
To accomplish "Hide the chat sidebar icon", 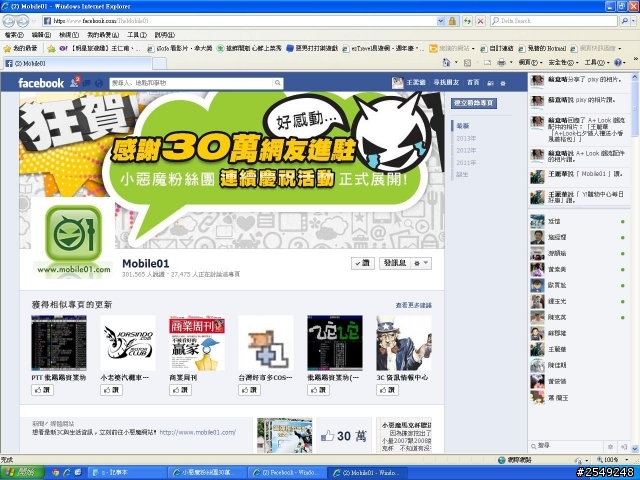I will coord(624,447).
